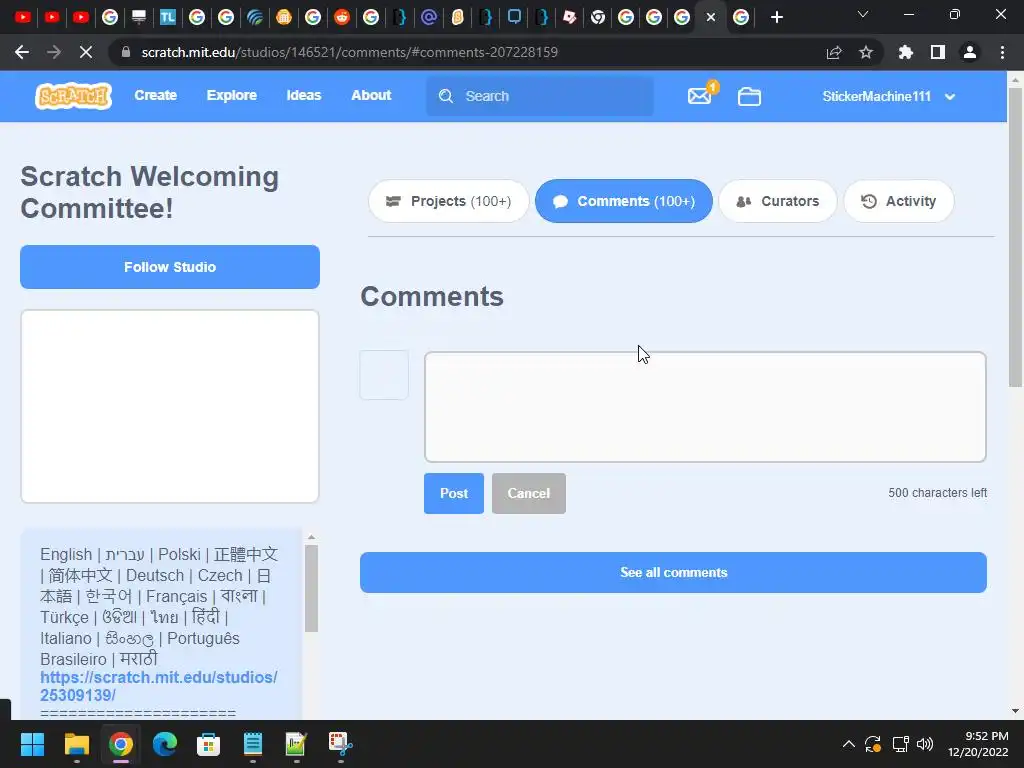Open Snipping Tool from the taskbar
The width and height of the screenshot is (1024, 768).
340,744
